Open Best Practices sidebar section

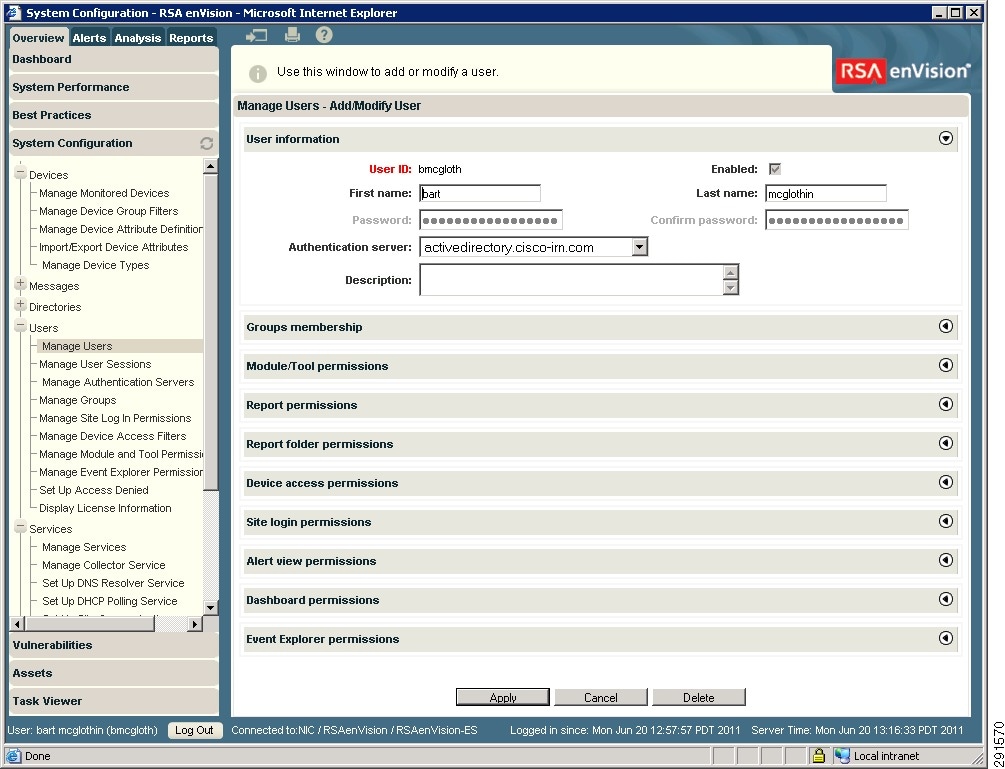[x=114, y=116]
